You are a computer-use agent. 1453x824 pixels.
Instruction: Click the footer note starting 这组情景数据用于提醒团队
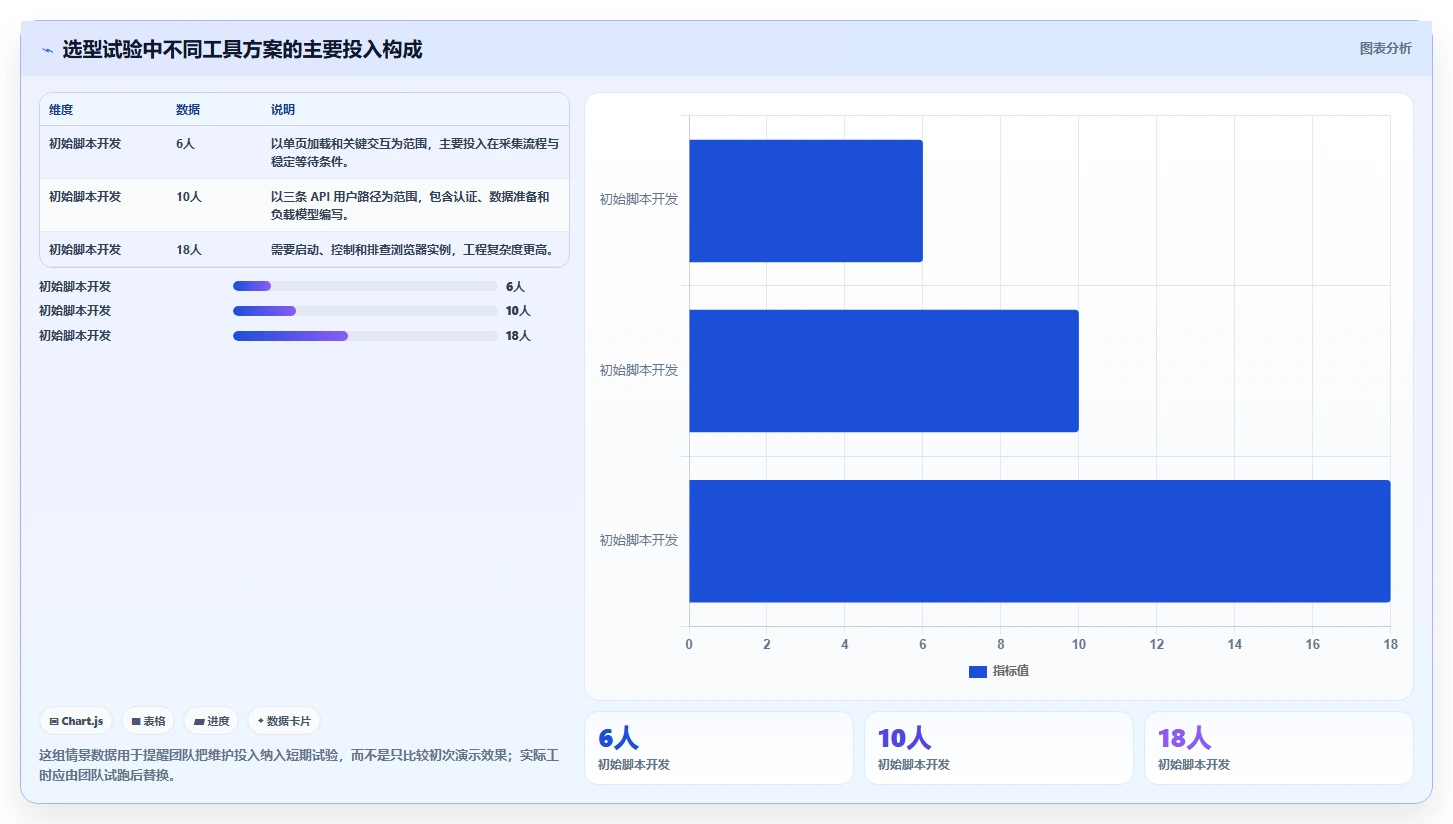(x=298, y=765)
